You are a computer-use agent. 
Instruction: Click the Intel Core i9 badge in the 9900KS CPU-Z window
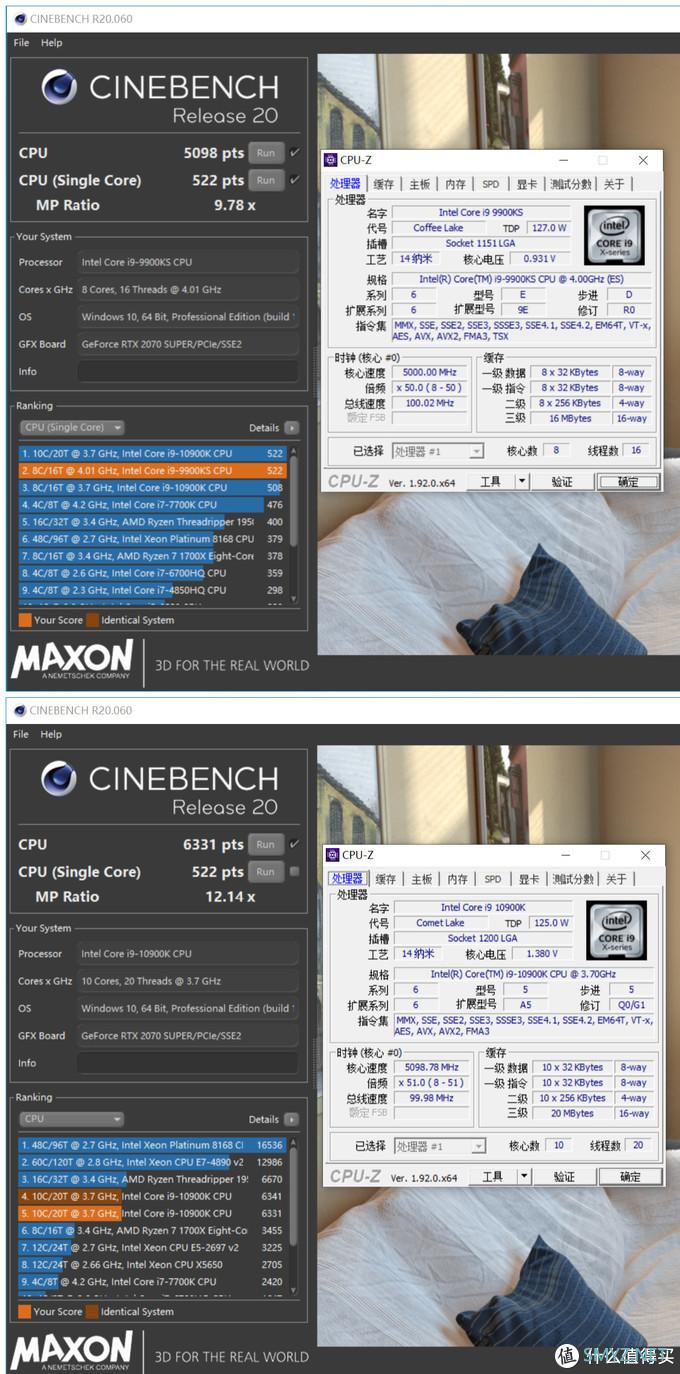click(613, 235)
